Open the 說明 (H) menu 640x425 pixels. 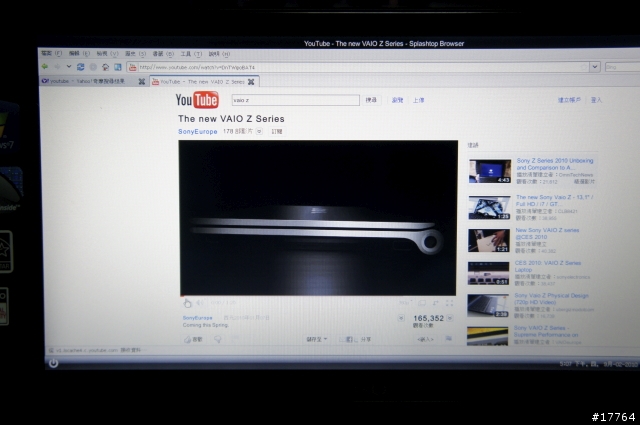point(219,54)
